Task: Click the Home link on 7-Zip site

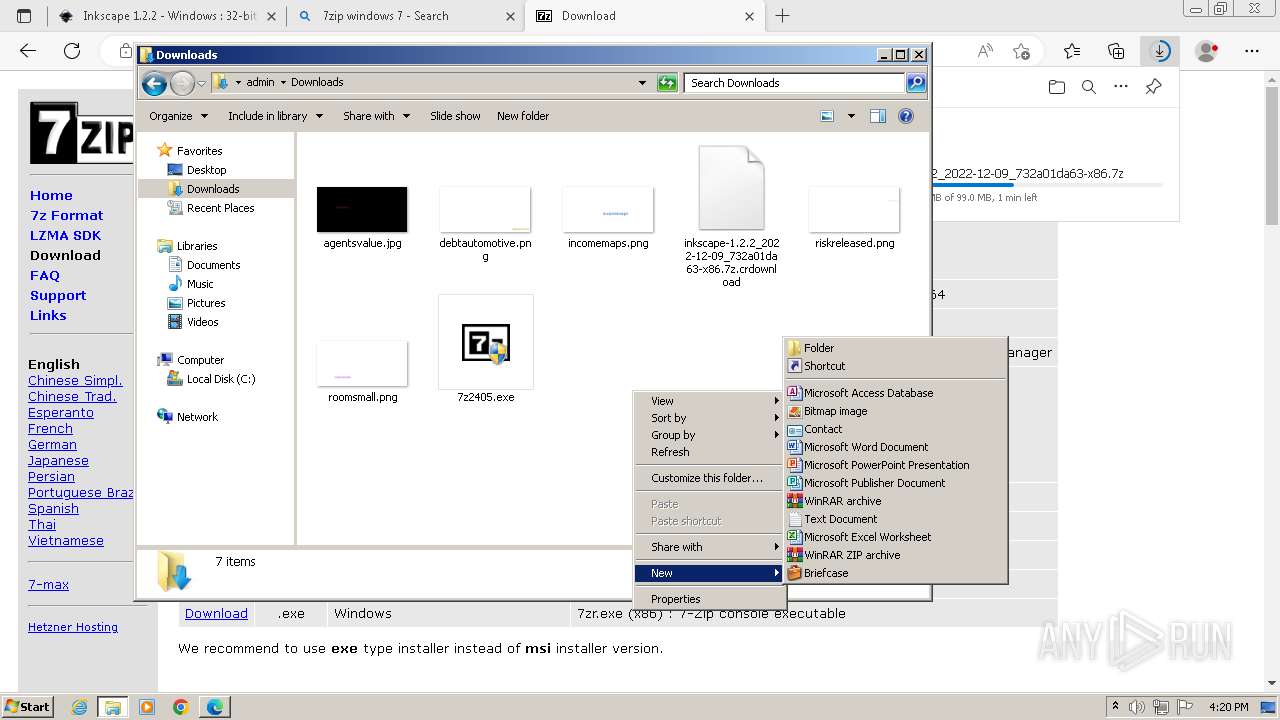Action: (51, 195)
